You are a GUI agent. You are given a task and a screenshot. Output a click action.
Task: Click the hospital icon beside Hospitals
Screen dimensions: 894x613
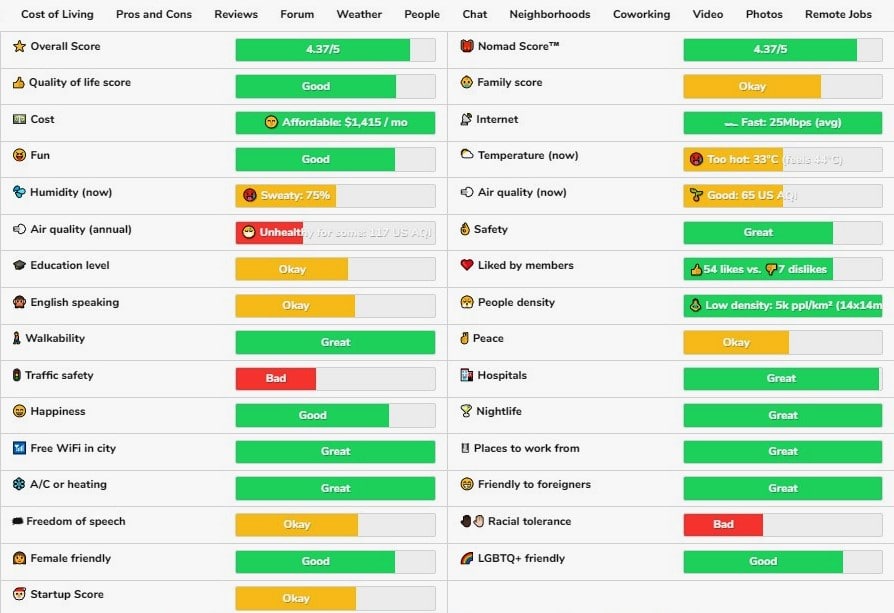coord(467,376)
